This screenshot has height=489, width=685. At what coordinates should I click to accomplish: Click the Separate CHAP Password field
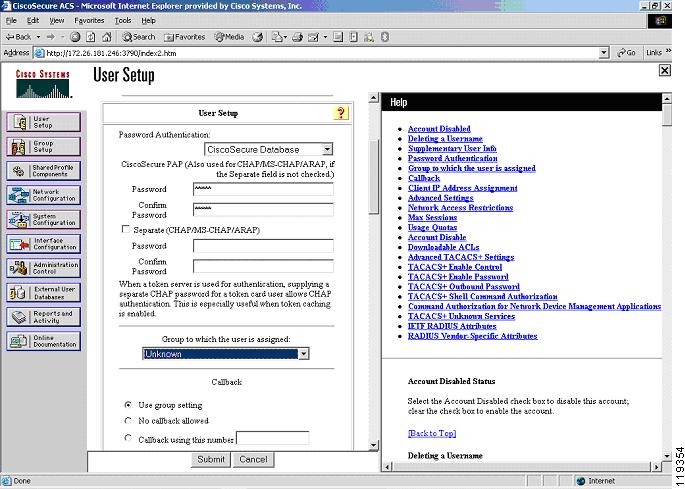tap(263, 246)
